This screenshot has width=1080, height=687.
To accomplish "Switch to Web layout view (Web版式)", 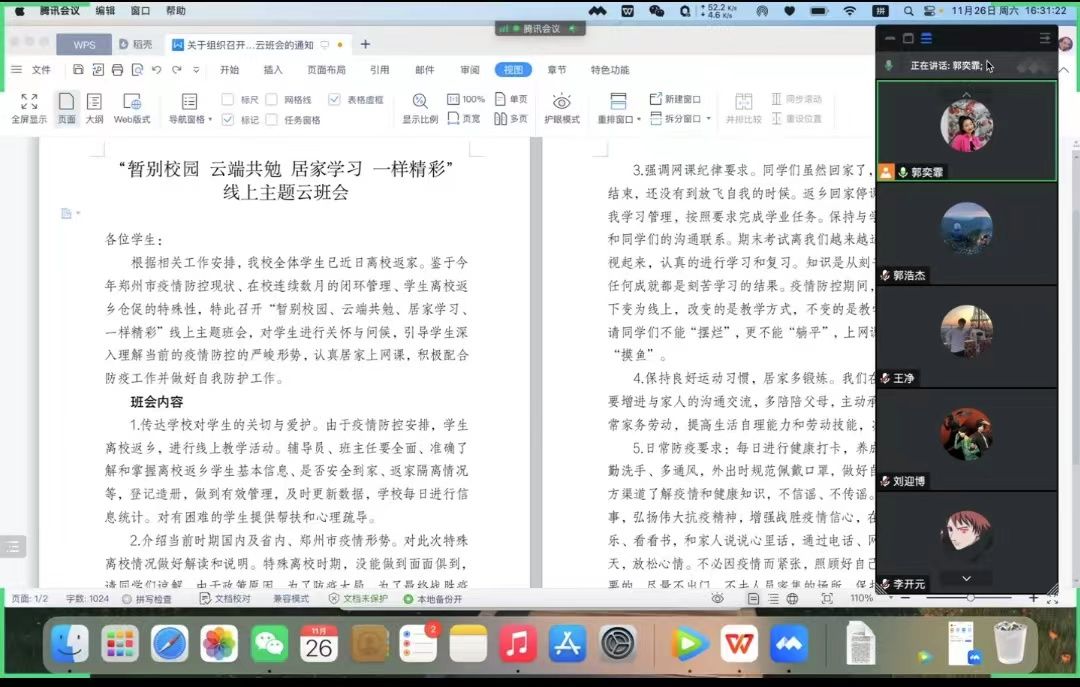I will coord(132,108).
